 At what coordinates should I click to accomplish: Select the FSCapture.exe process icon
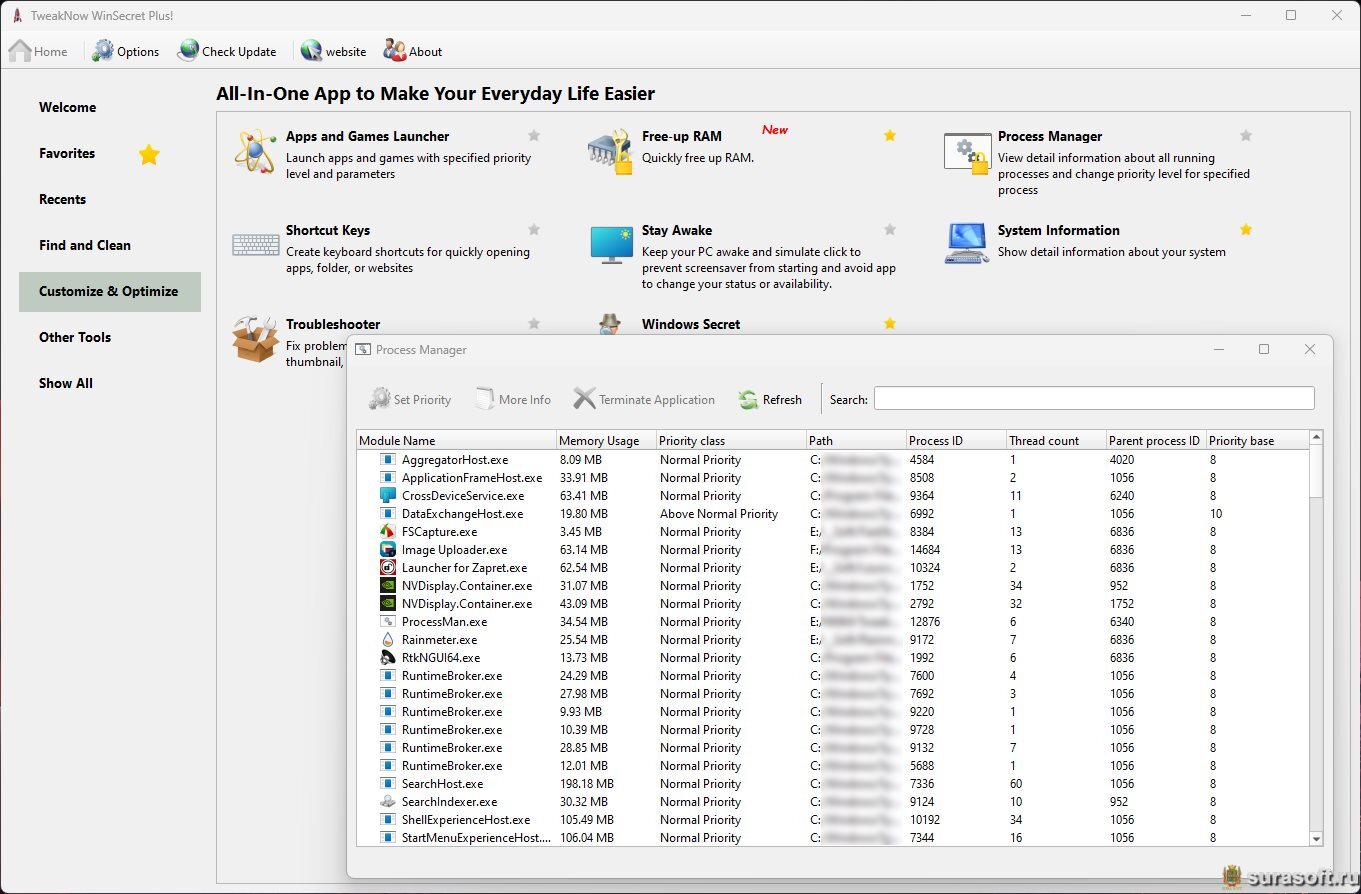coord(388,532)
